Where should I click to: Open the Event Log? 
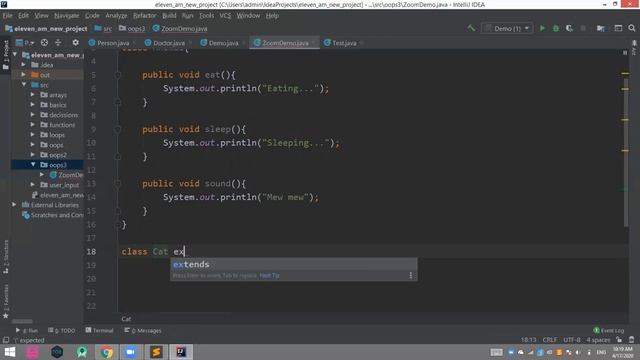(x=609, y=330)
